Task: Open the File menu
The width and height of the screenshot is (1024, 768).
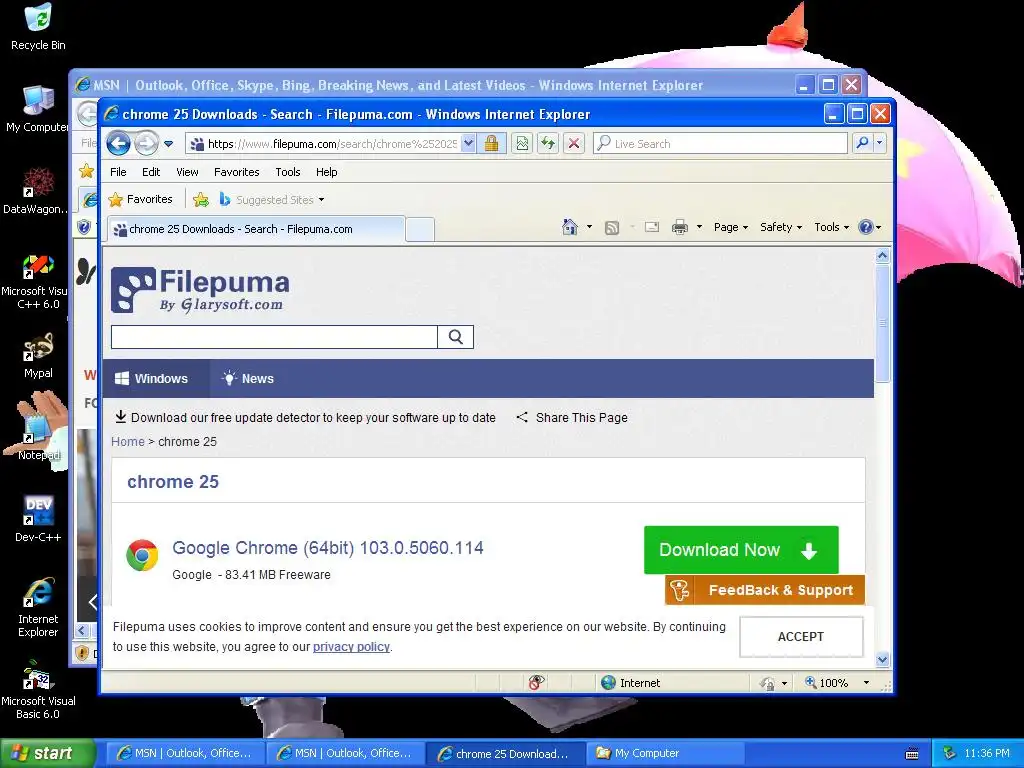Action: 118,172
